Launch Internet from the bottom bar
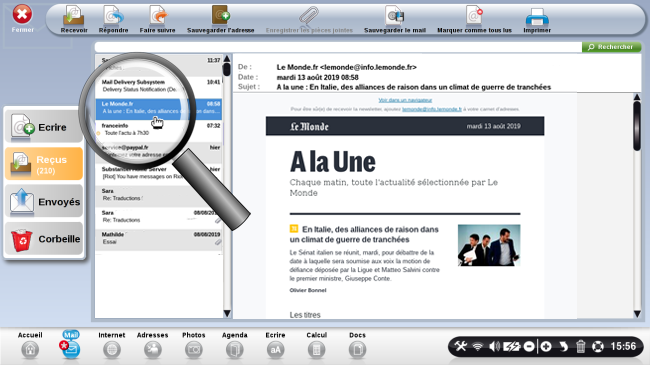 112,345
